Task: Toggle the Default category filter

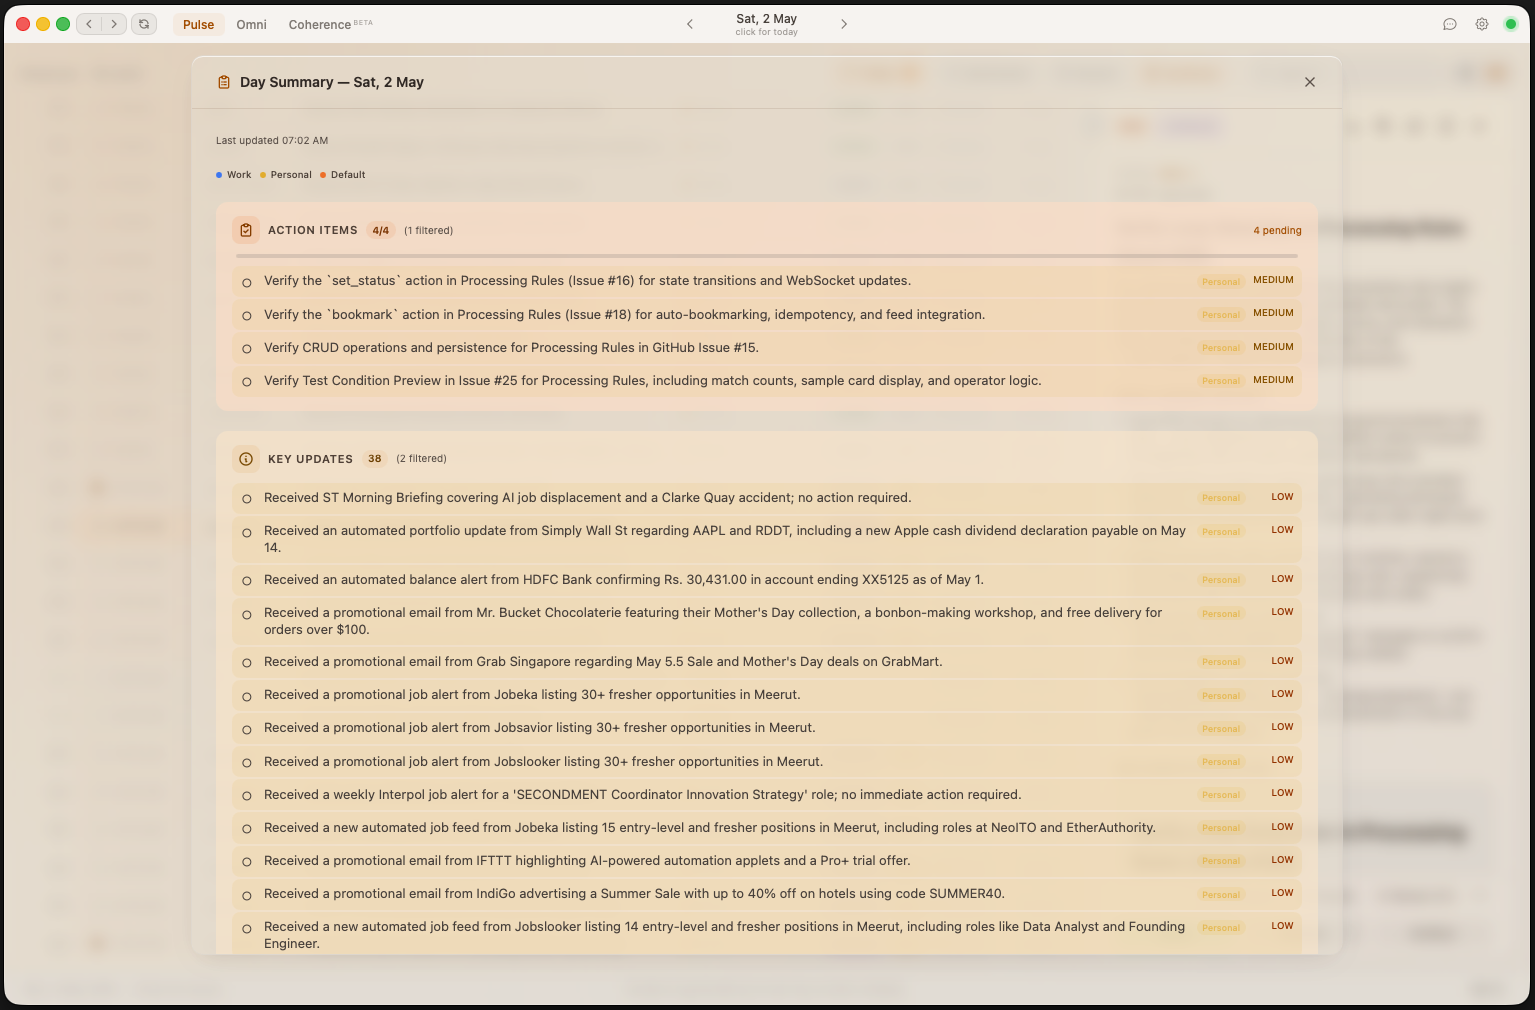Action: [343, 175]
